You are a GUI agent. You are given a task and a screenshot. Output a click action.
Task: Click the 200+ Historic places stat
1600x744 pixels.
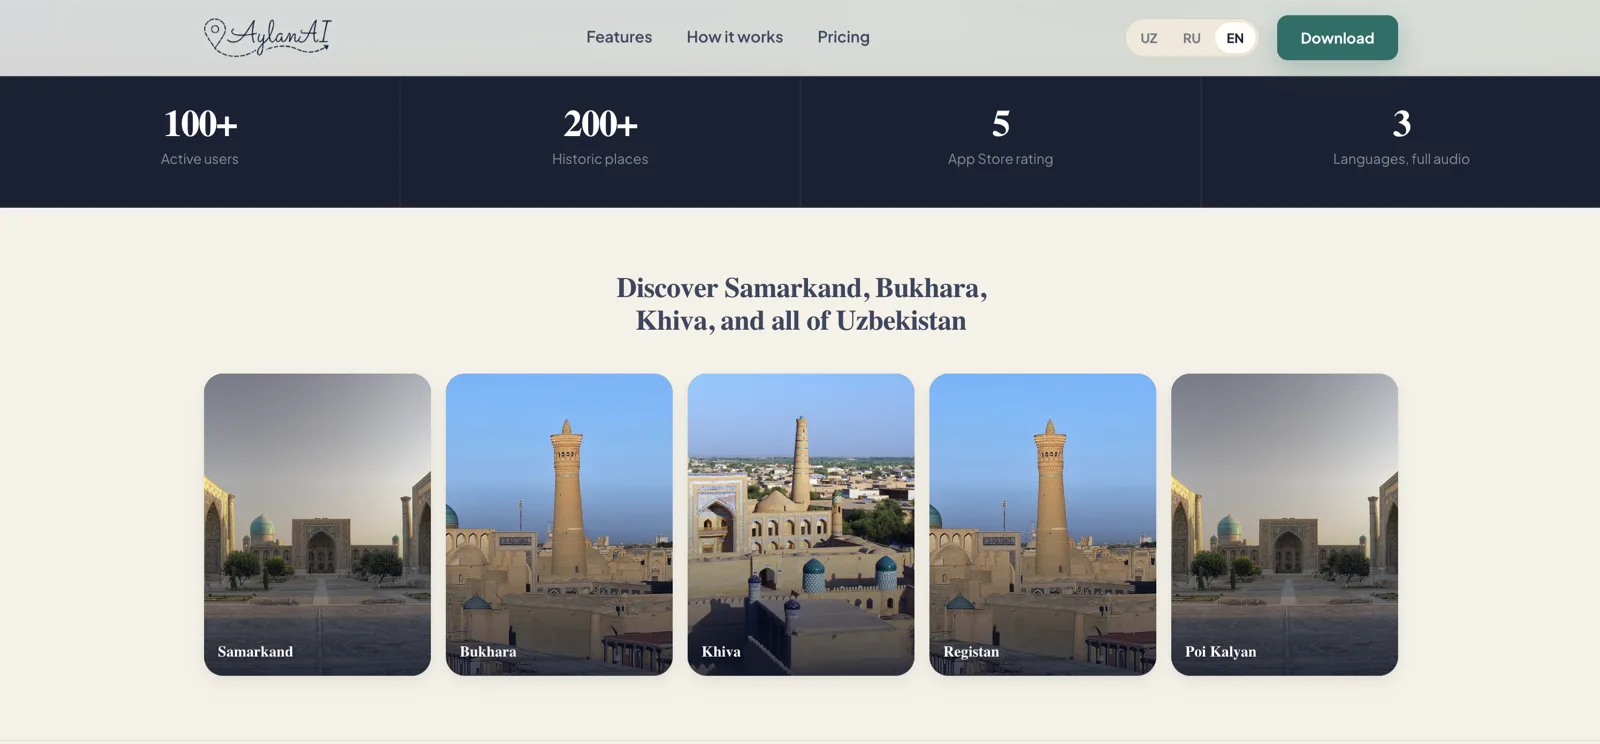(600, 137)
